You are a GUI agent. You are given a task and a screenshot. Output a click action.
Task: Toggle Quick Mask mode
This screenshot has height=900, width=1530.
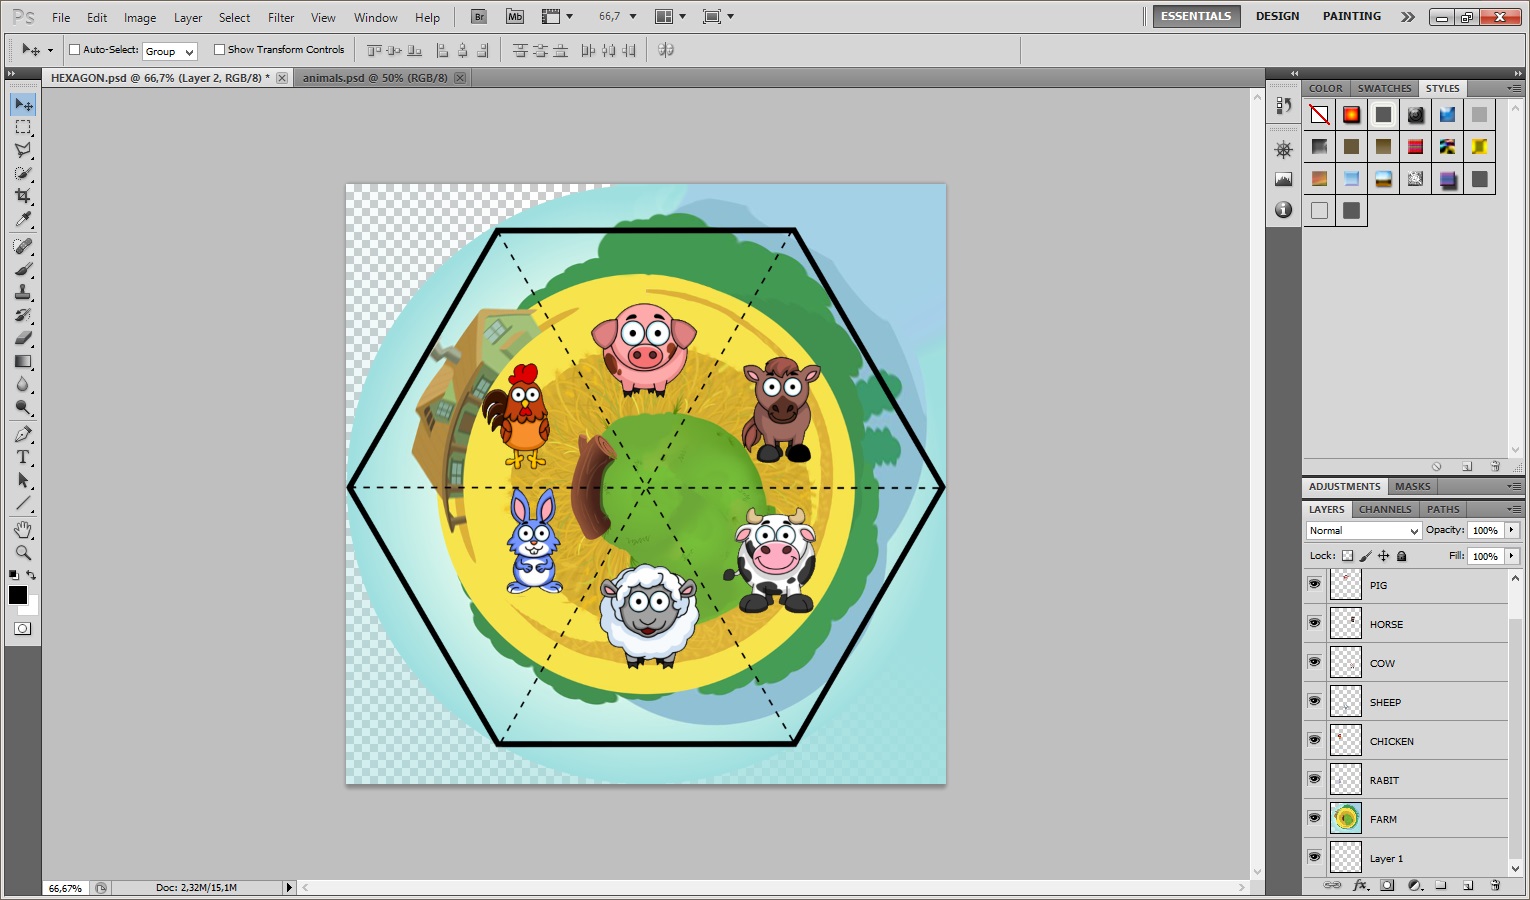point(23,629)
